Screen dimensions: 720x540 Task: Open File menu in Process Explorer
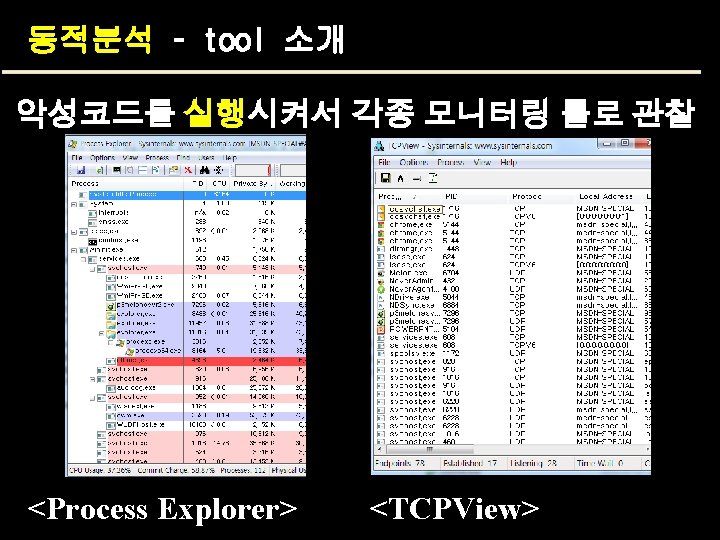click(77, 158)
